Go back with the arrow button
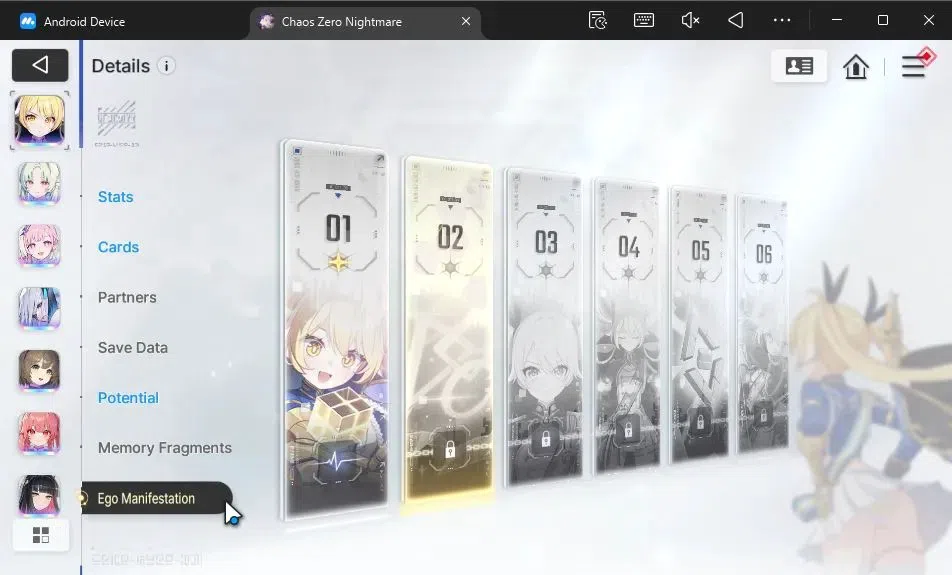This screenshot has width=952, height=575. click(40, 65)
